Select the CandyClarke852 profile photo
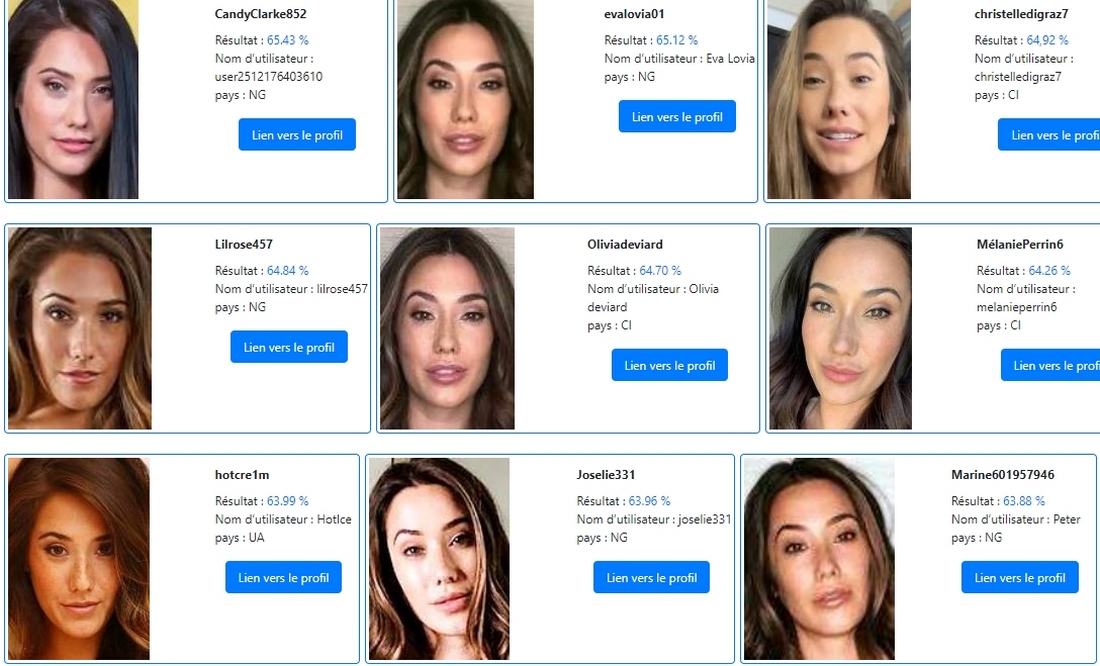Image resolution: width=1100 pixels, height=666 pixels. click(73, 99)
